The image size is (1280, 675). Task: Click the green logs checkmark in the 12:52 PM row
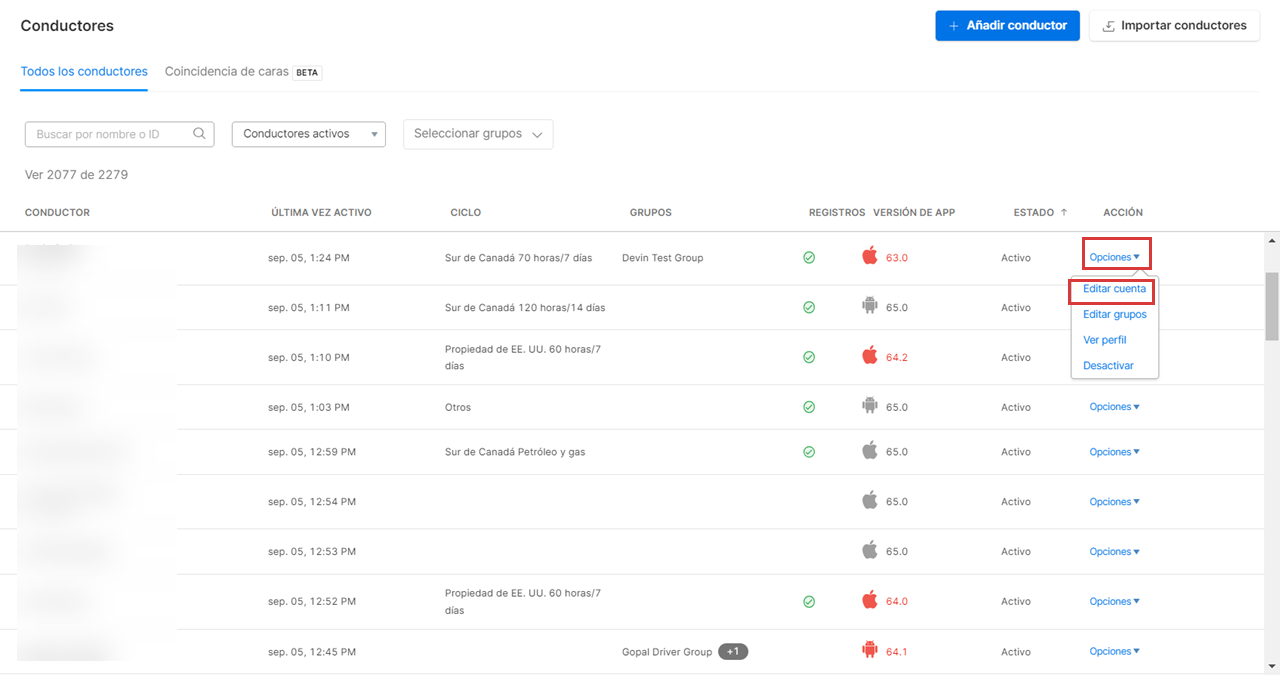click(x=809, y=601)
